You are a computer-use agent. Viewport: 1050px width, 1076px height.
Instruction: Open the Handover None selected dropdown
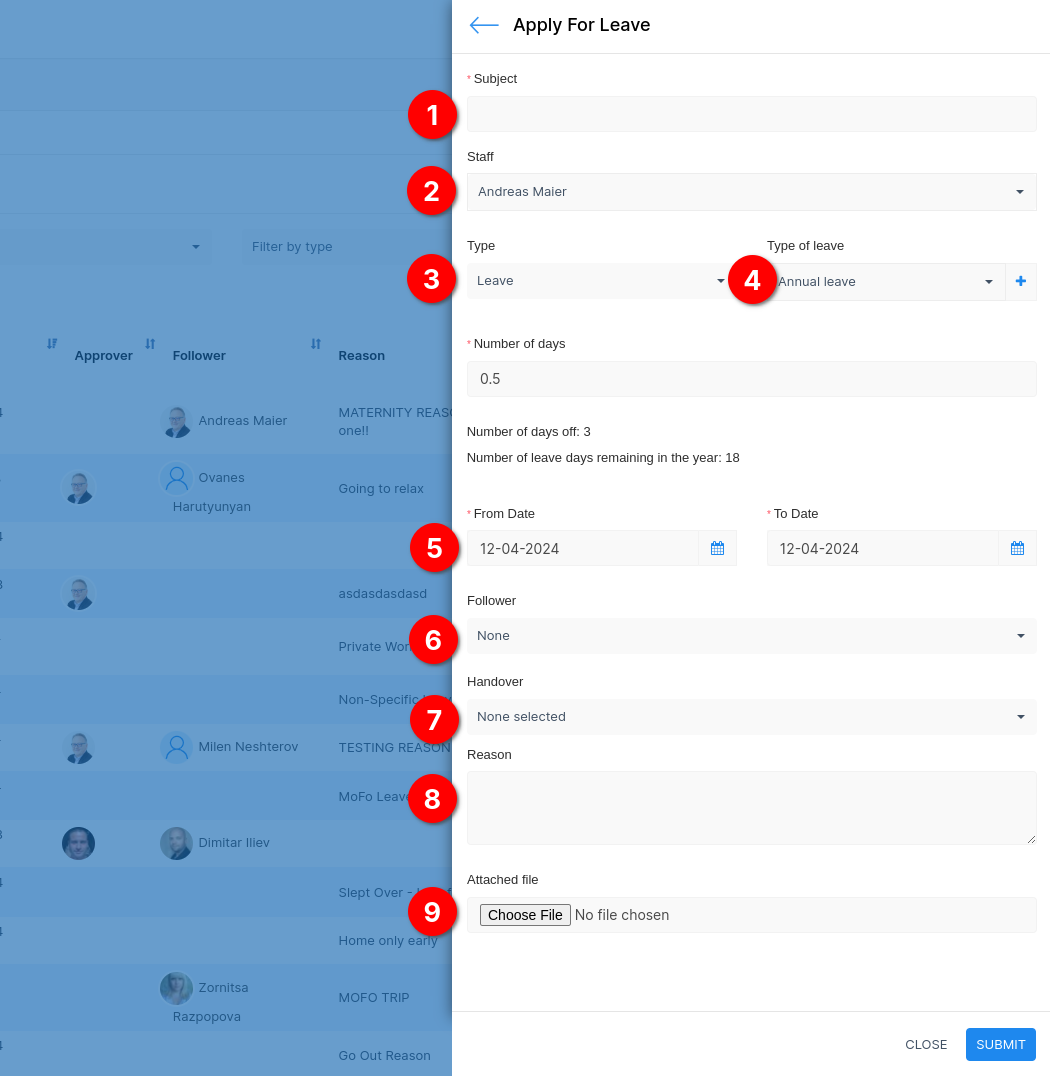751,717
